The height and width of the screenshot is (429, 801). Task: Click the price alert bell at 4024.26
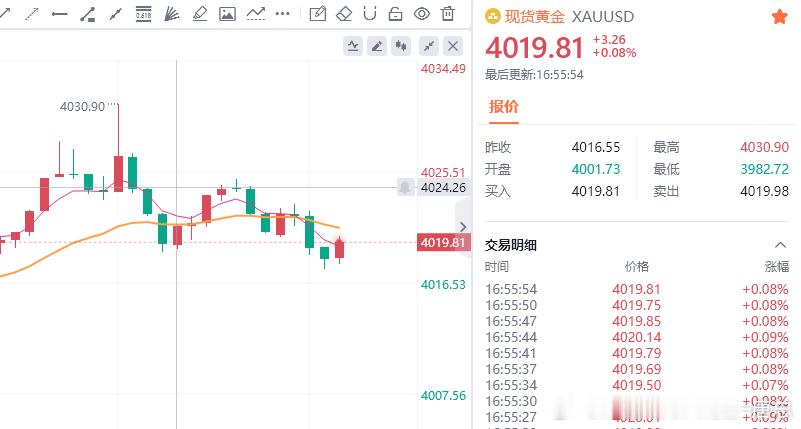coord(406,187)
